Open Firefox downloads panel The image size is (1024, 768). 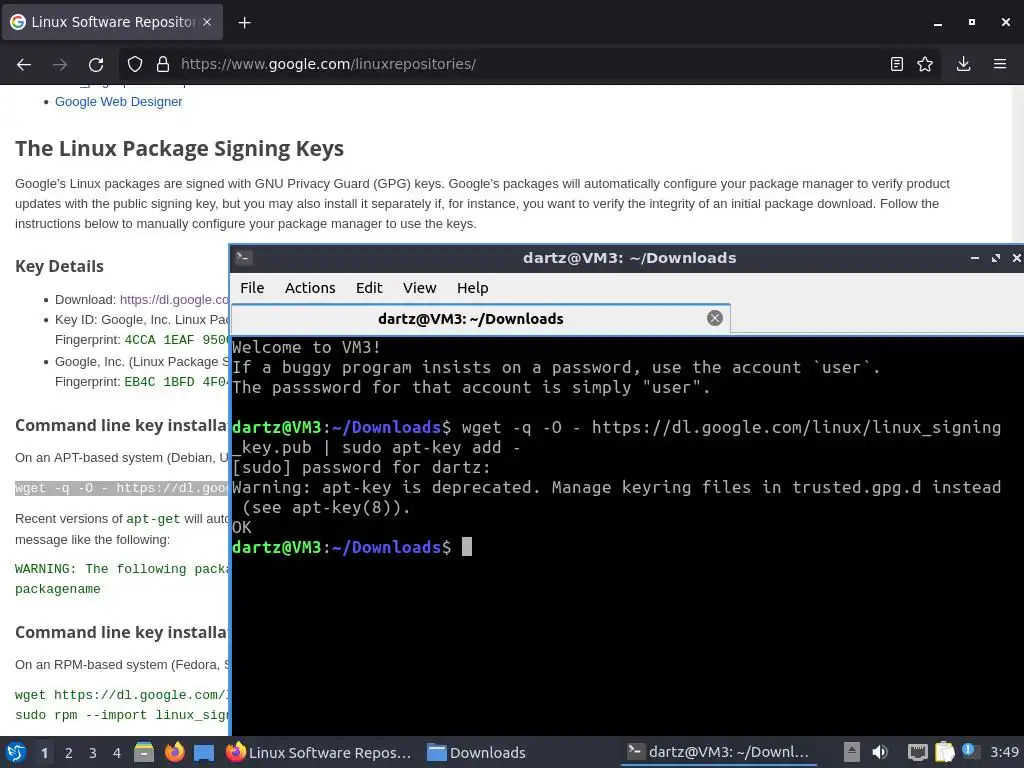963,64
